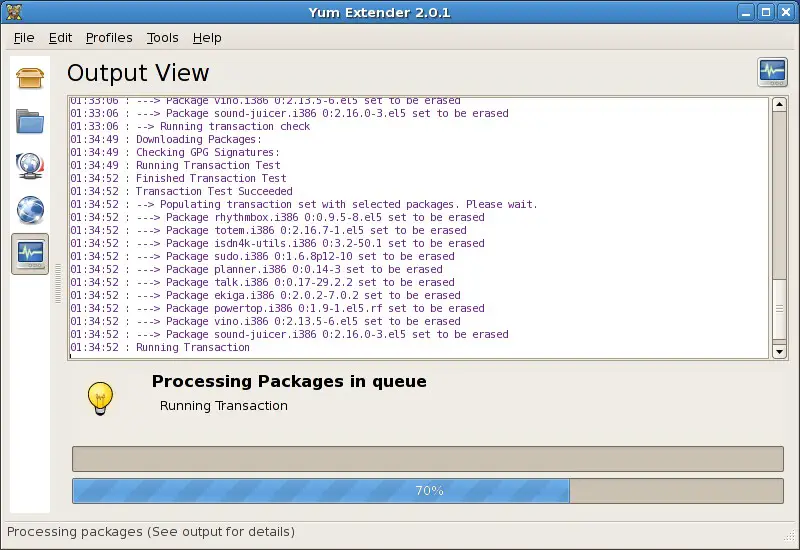Switch to the folder icon view in sidebar

[x=30, y=122]
